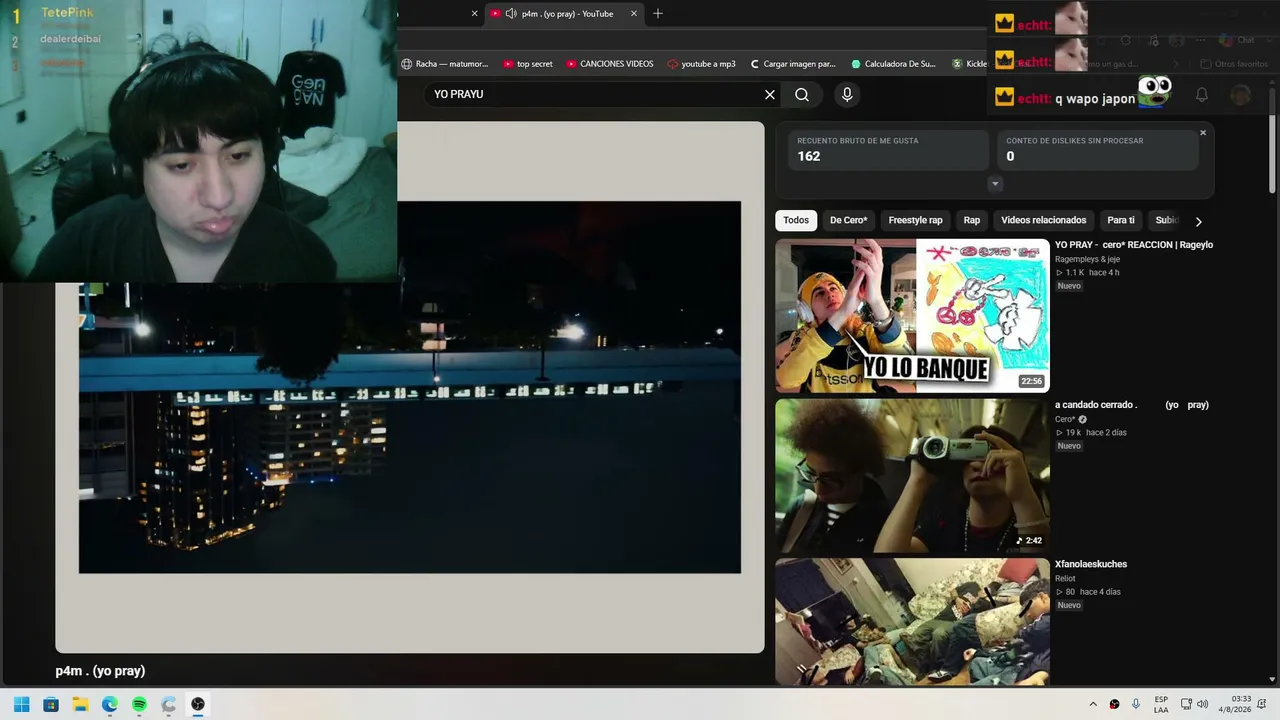Viewport: 1280px width, 720px height.
Task: Open File Explorer from the taskbar
Action: point(80,704)
